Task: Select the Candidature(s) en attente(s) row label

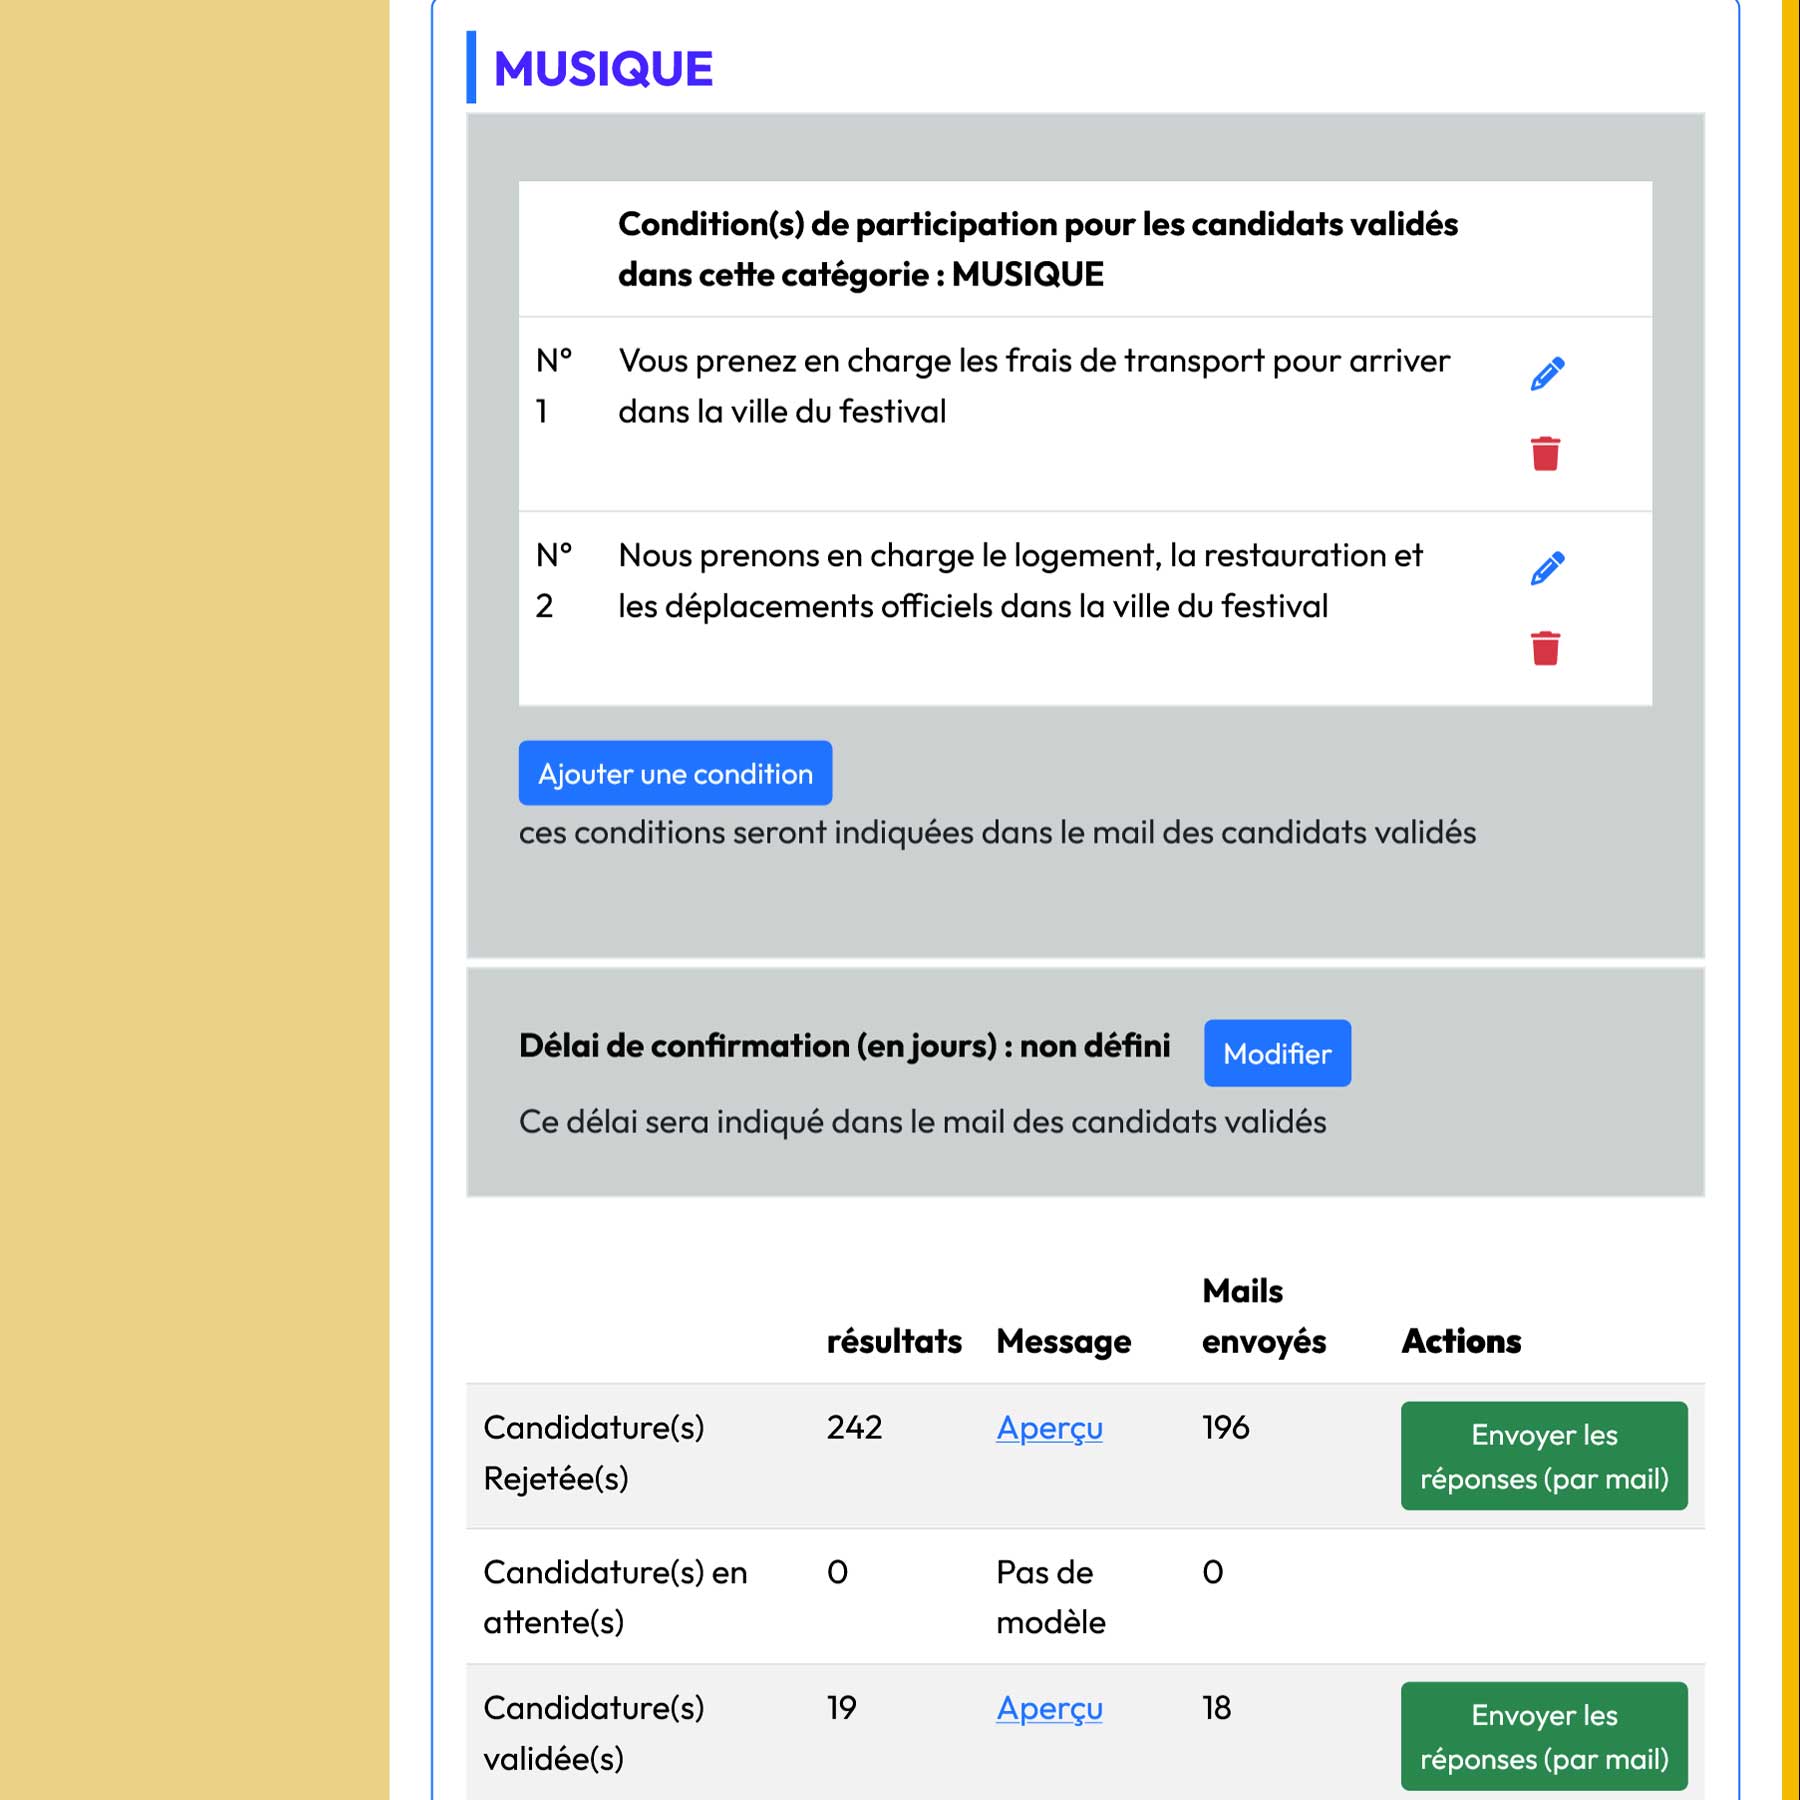Action: tap(615, 1597)
